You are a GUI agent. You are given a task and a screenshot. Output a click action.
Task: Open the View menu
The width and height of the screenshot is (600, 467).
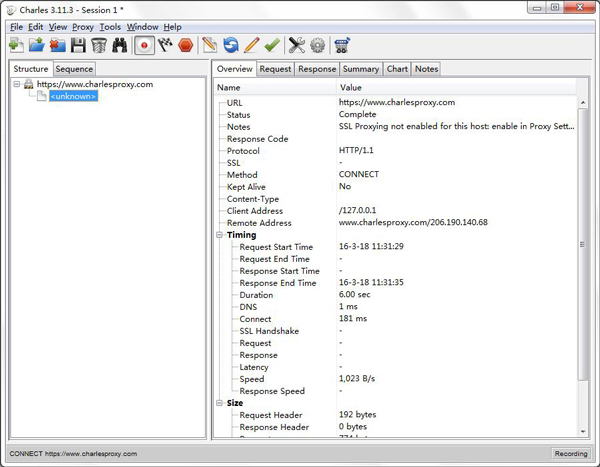(x=58, y=27)
